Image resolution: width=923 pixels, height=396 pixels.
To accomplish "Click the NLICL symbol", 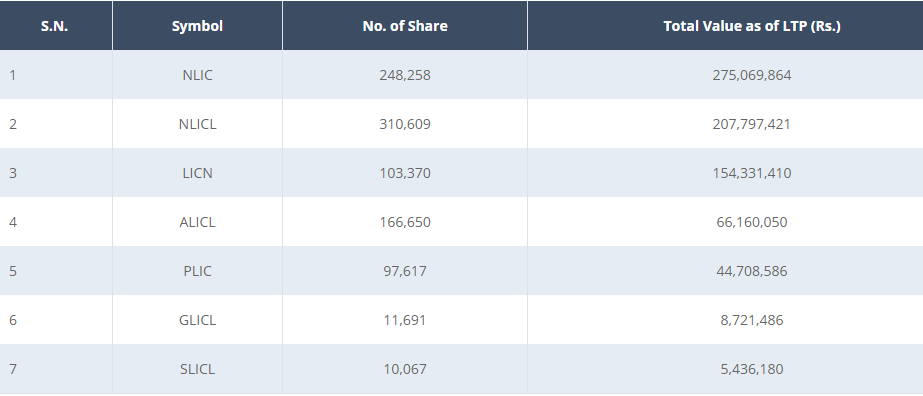I will pos(197,124).
